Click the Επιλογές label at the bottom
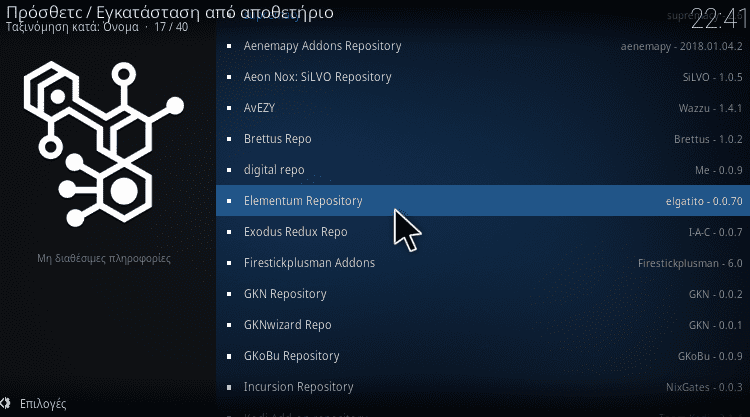 click(x=43, y=404)
